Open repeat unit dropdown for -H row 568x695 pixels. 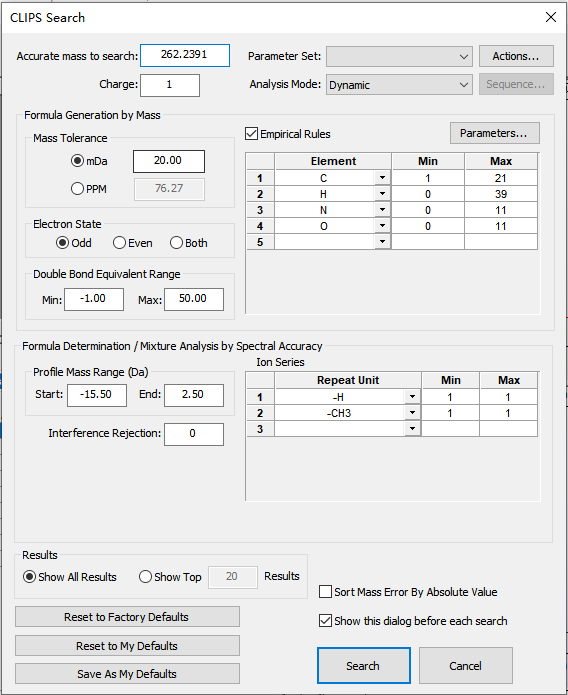click(412, 397)
